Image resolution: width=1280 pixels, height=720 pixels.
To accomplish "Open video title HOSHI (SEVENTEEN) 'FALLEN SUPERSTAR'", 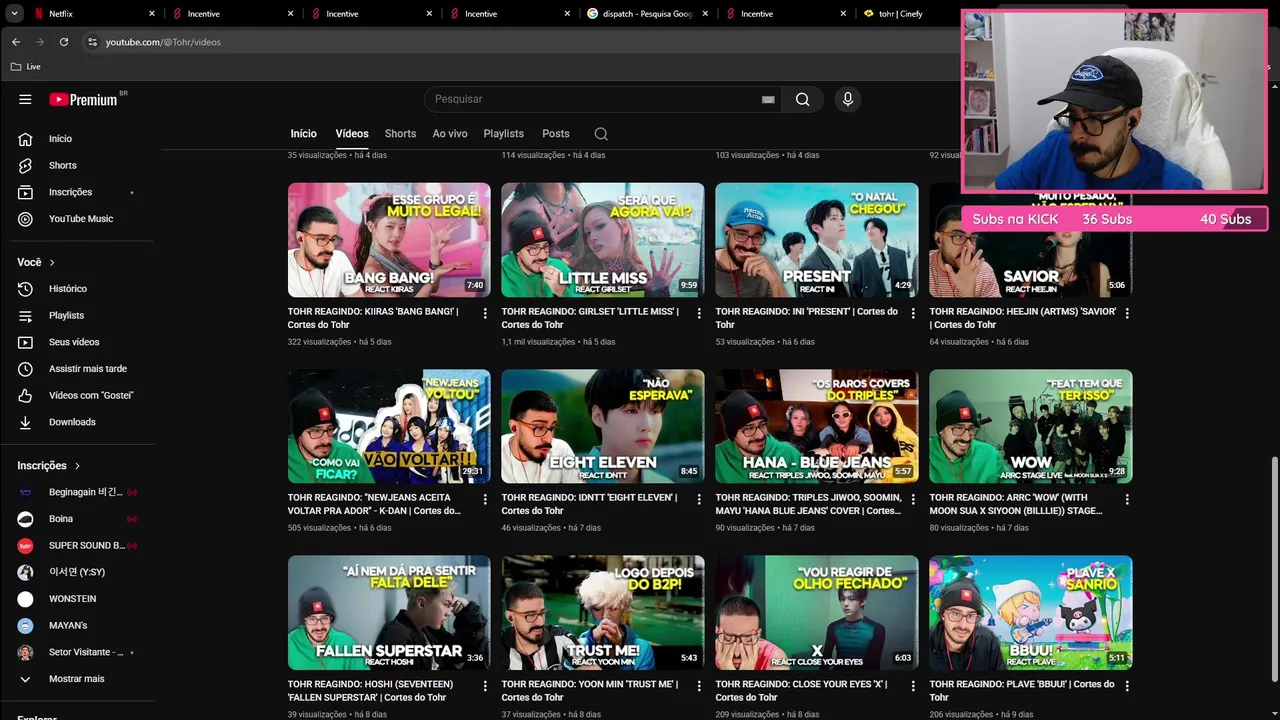I will [371, 691].
